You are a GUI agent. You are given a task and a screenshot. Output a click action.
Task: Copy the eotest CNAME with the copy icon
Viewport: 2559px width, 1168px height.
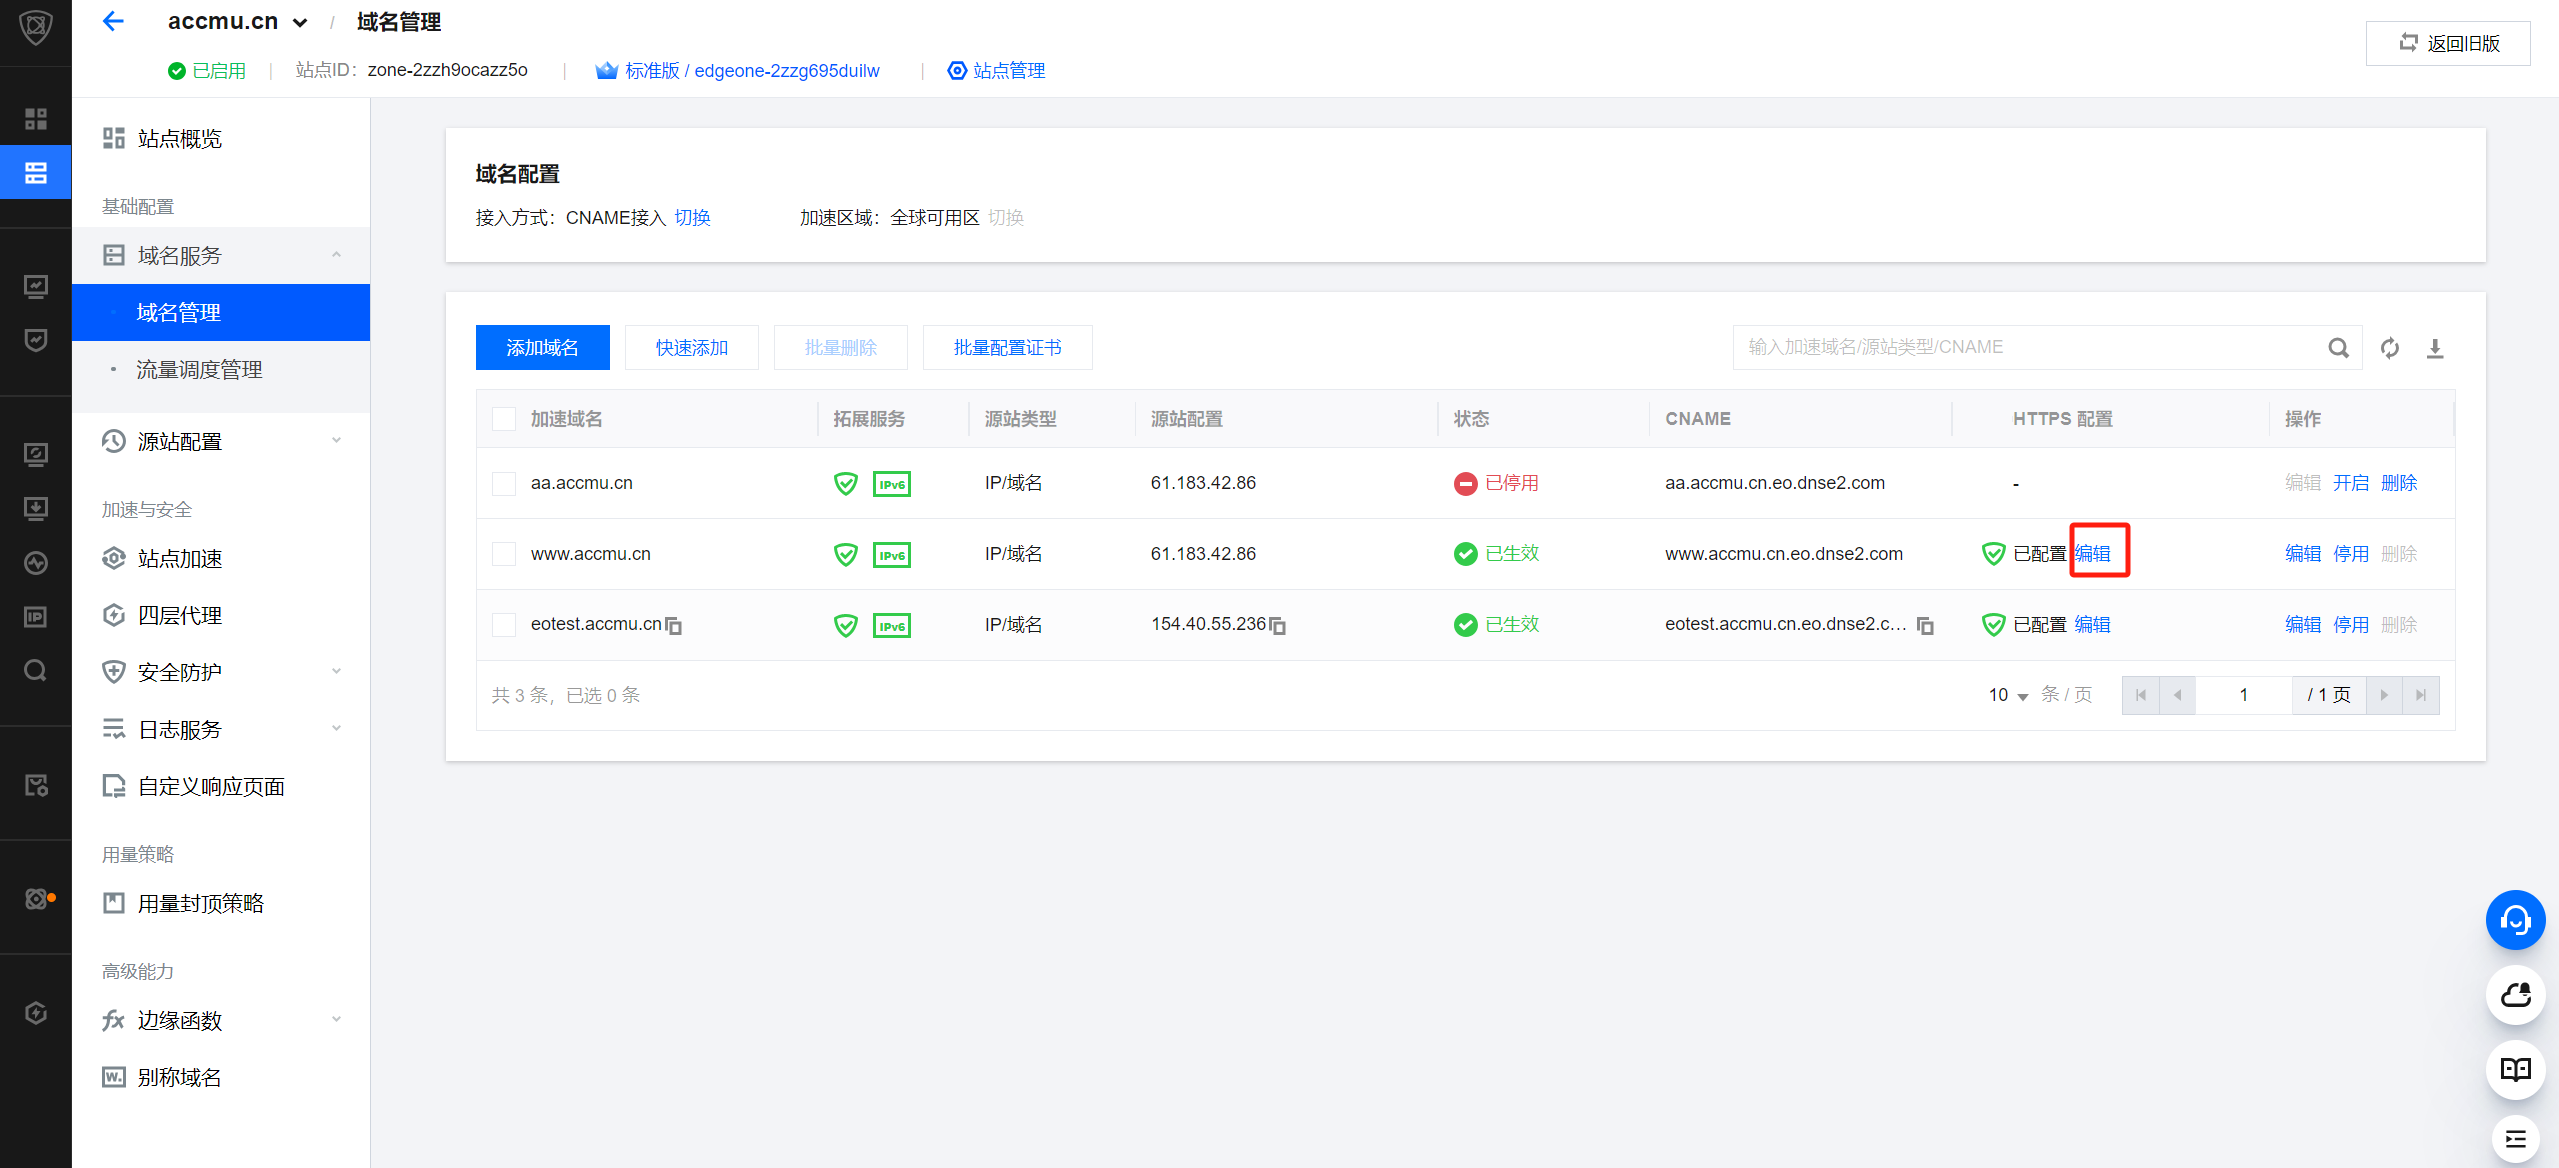(1925, 626)
